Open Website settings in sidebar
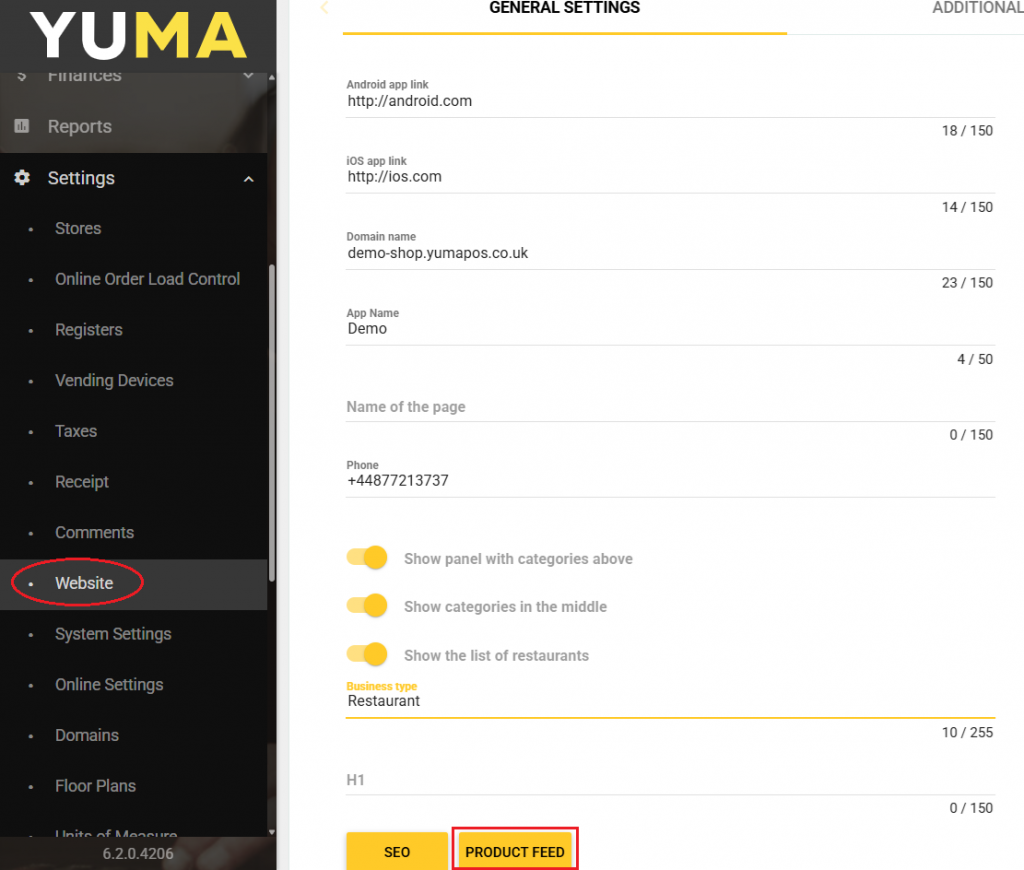1024x870 pixels. [x=84, y=583]
